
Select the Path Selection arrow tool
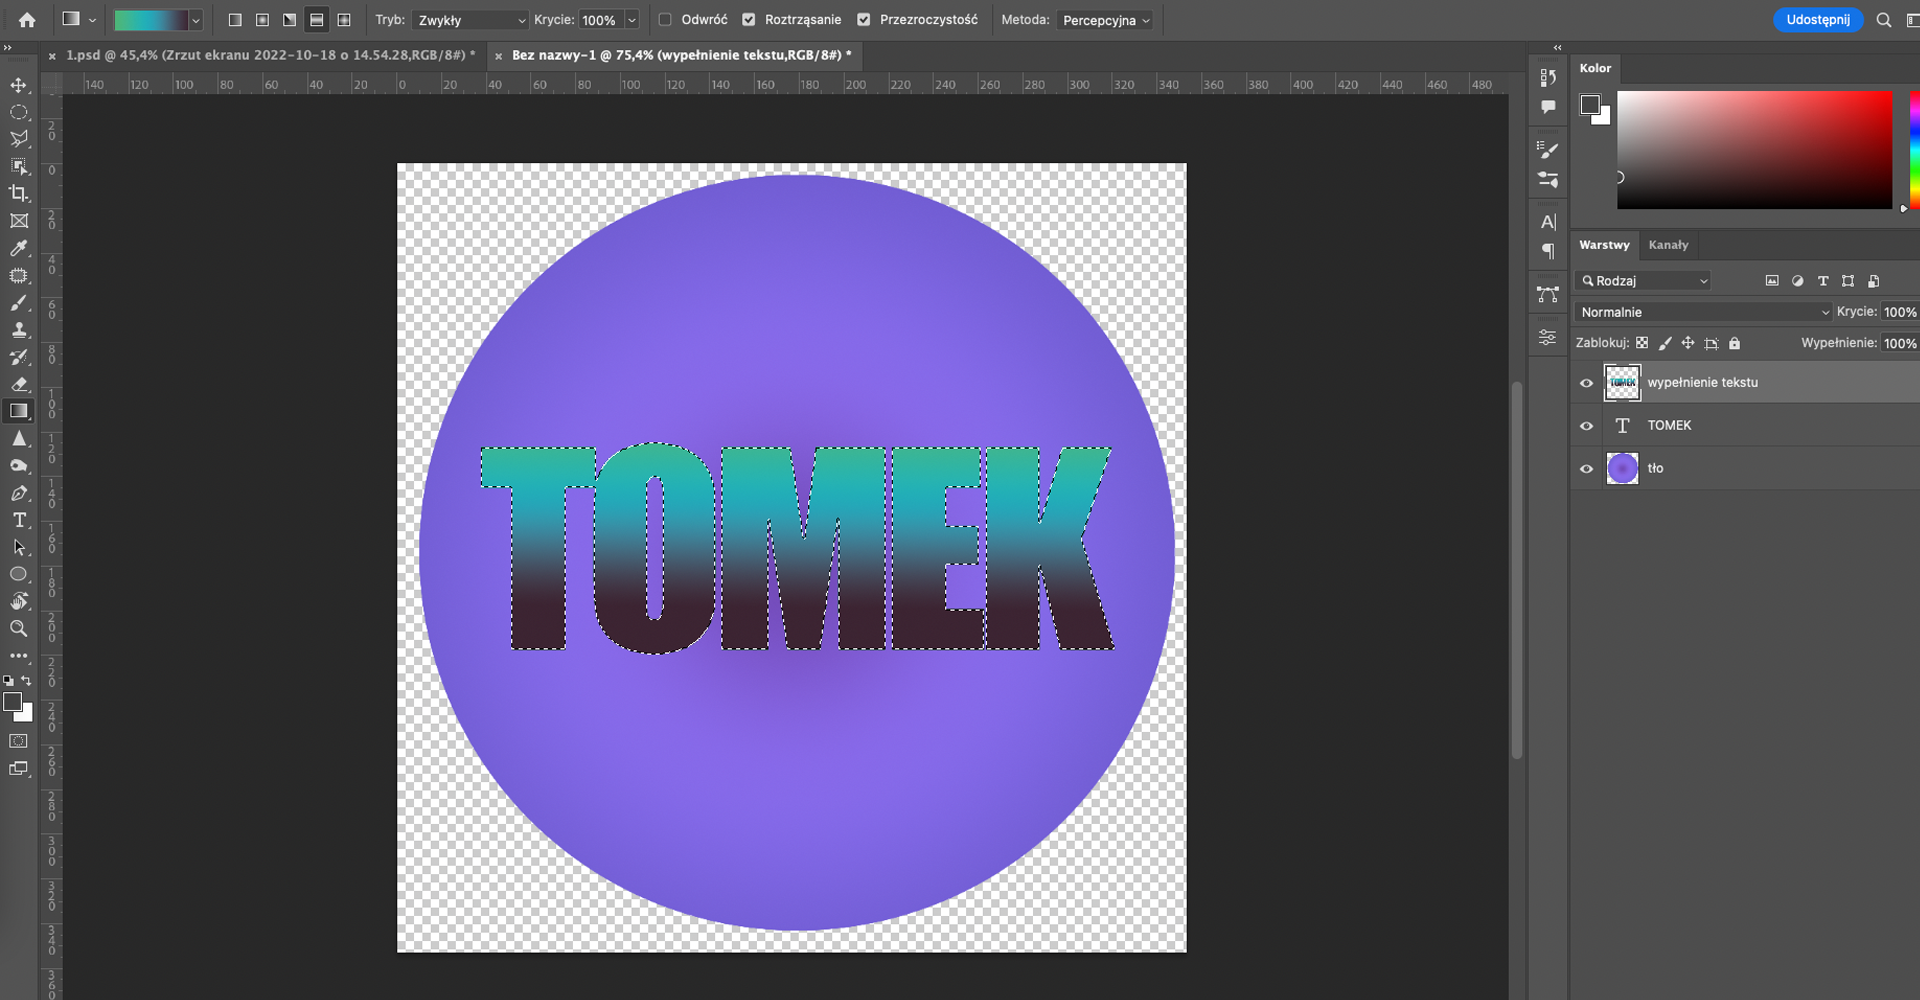pyautogui.click(x=19, y=547)
